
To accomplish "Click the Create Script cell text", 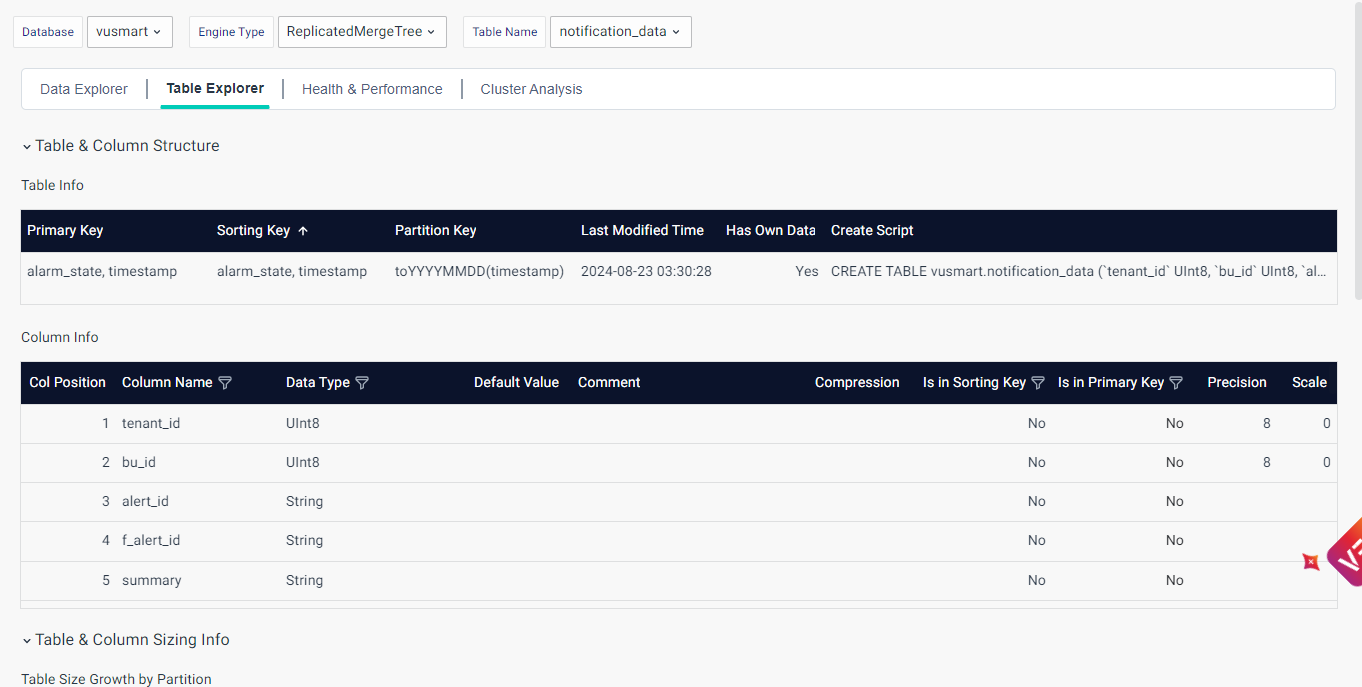I will click(1078, 271).
